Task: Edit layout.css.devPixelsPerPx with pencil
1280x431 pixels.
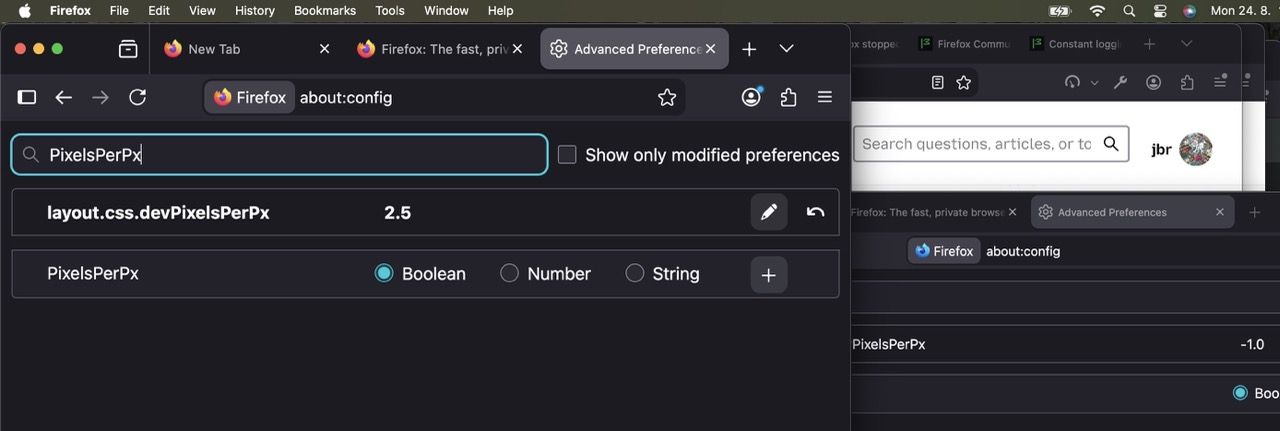Action: click(769, 212)
